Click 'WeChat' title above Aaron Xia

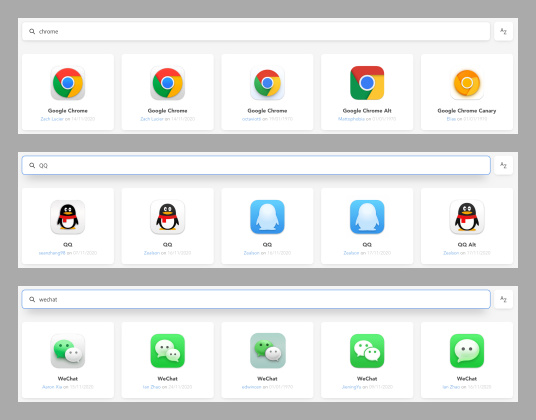[x=68, y=379]
